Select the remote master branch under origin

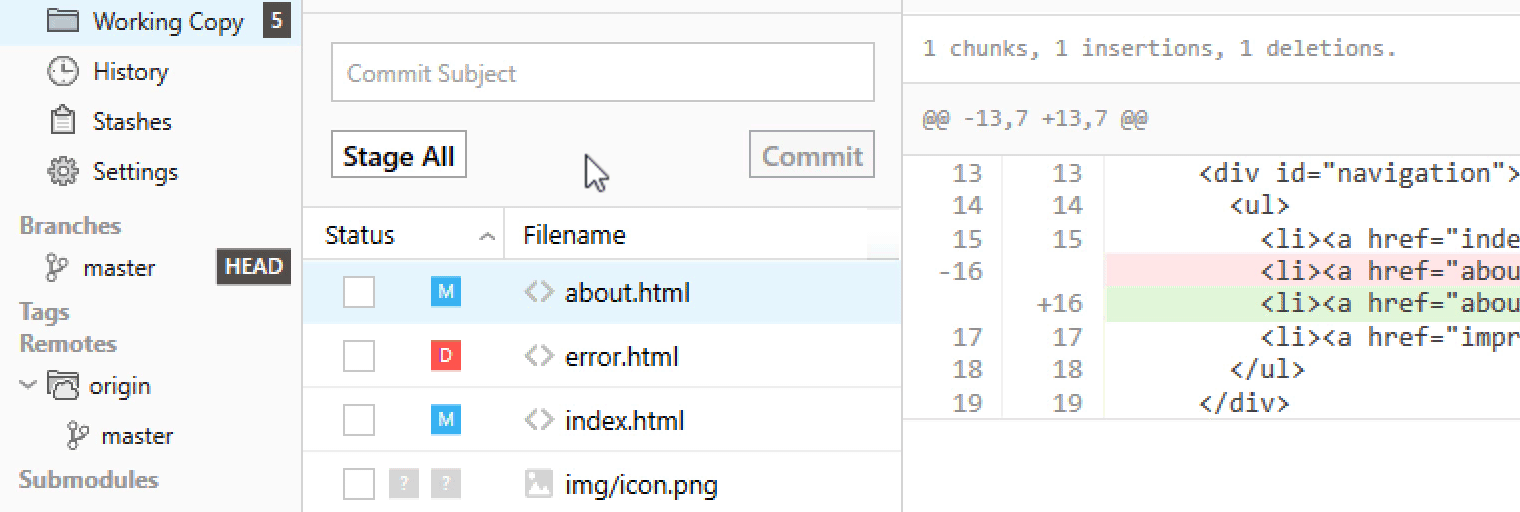click(137, 436)
